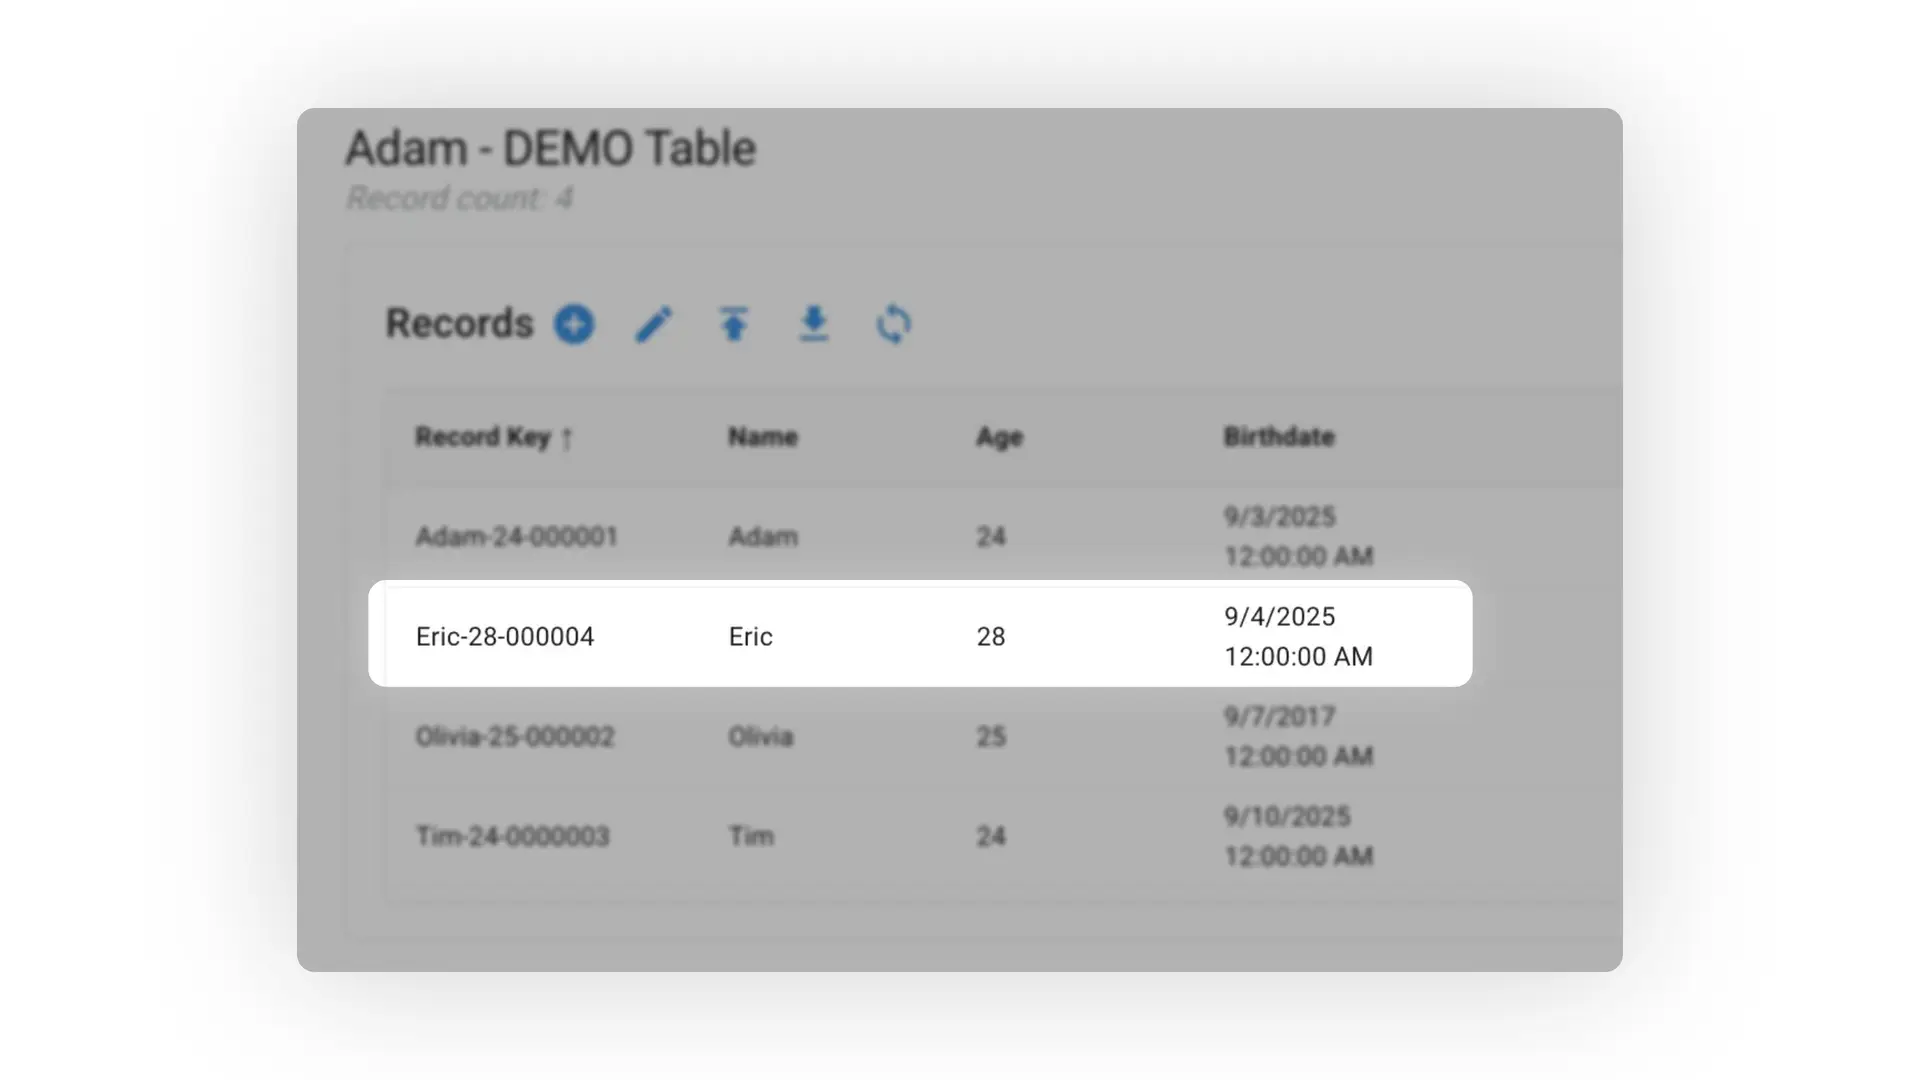
Task: Click the sort arrow on Record Key
Action: tap(568, 437)
